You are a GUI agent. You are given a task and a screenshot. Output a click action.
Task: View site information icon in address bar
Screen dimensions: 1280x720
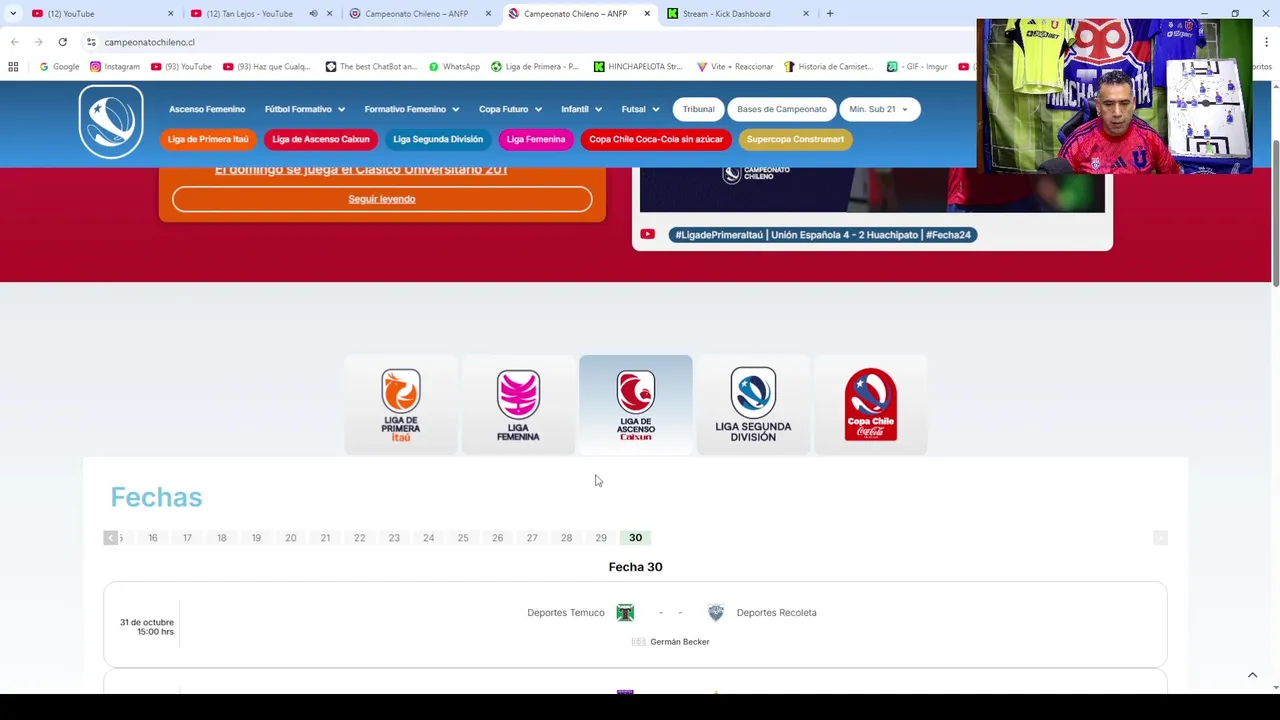click(91, 42)
